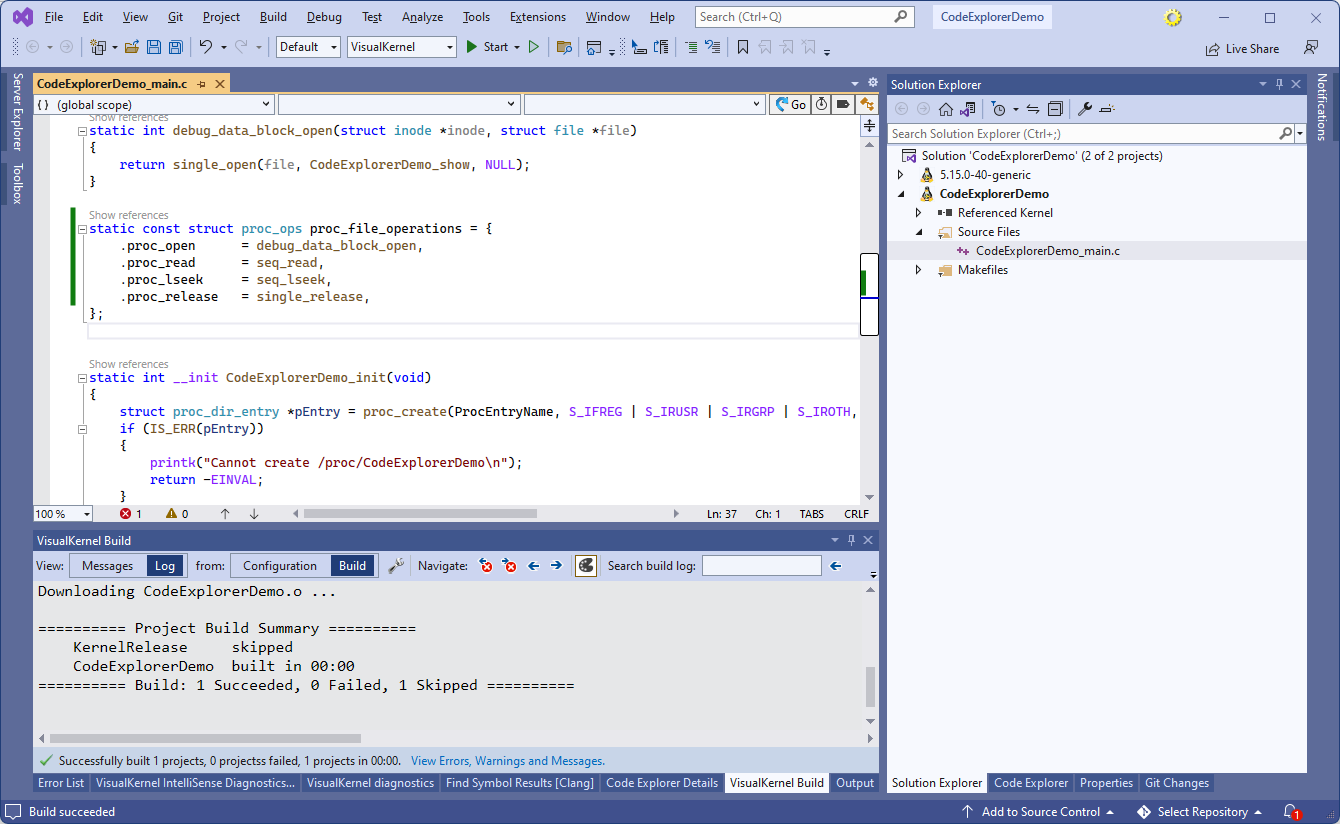Expand the 5.15.0-40-generic project node
The height and width of the screenshot is (824, 1340).
(900, 175)
